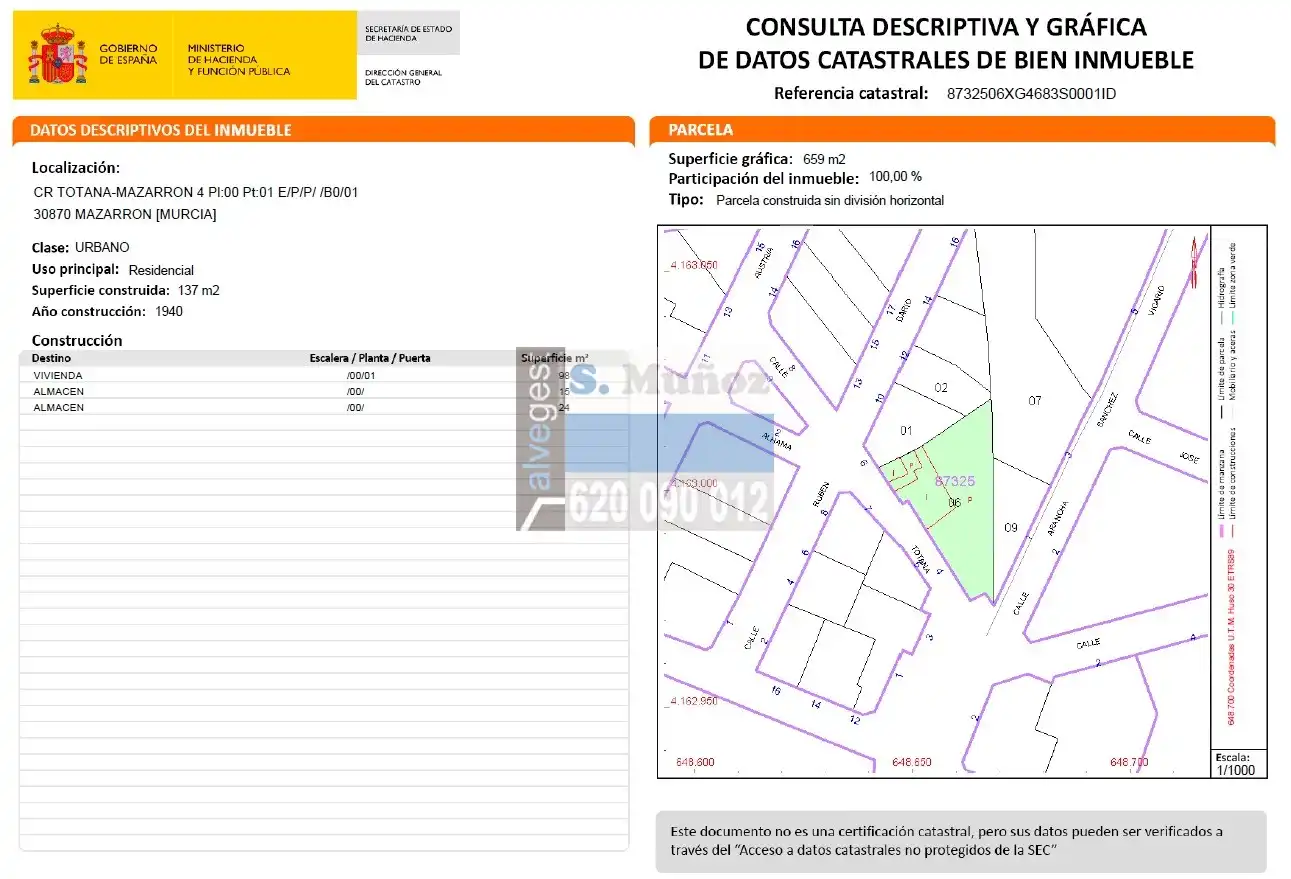This screenshot has height=879, width=1291.
Task: Select the 'GOBIERNO DE ESPAÑA' header text
Action: [128, 54]
